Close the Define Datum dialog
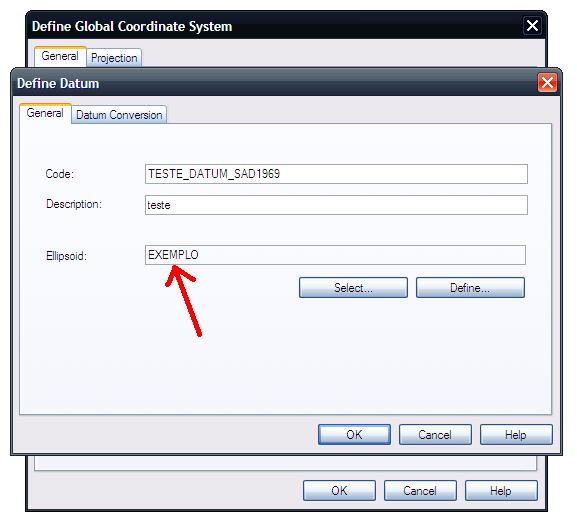 [547, 82]
